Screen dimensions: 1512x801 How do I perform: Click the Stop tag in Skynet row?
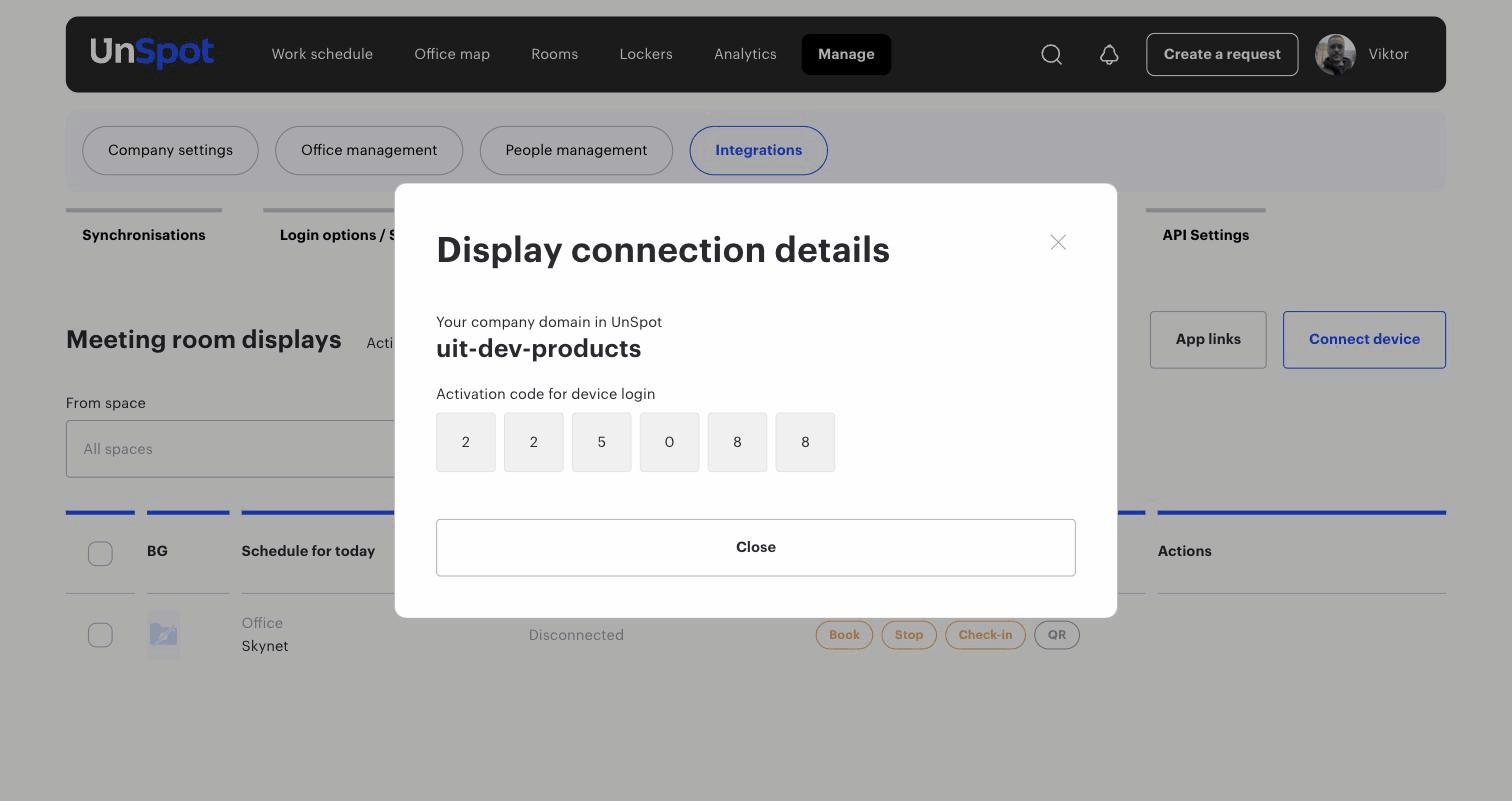(x=909, y=635)
